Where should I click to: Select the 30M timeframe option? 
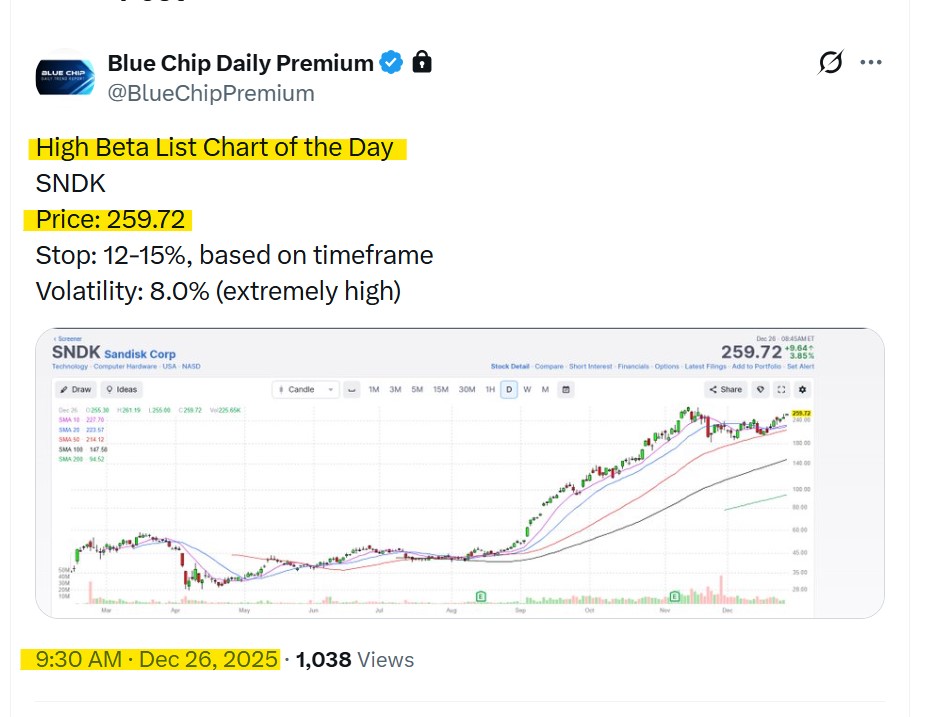point(467,389)
